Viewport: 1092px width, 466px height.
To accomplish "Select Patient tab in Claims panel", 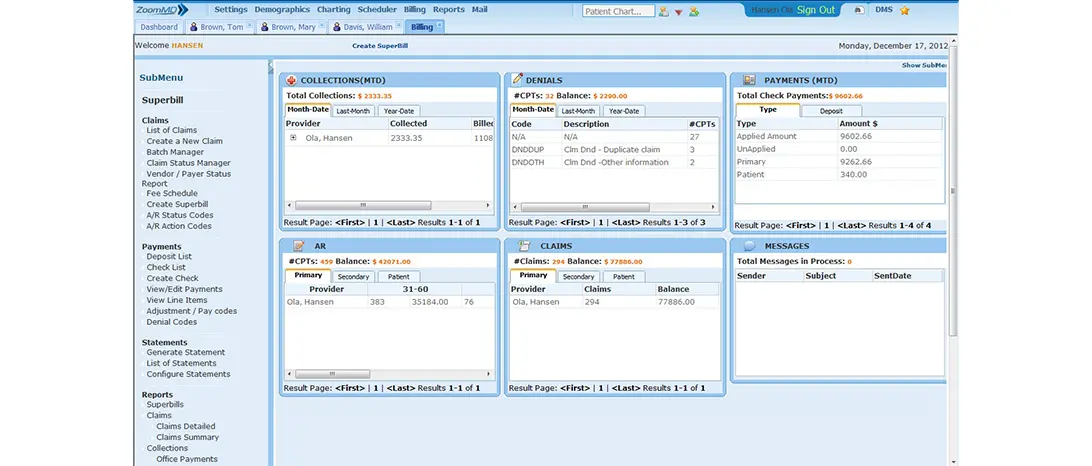I will pyautogui.click(x=623, y=277).
